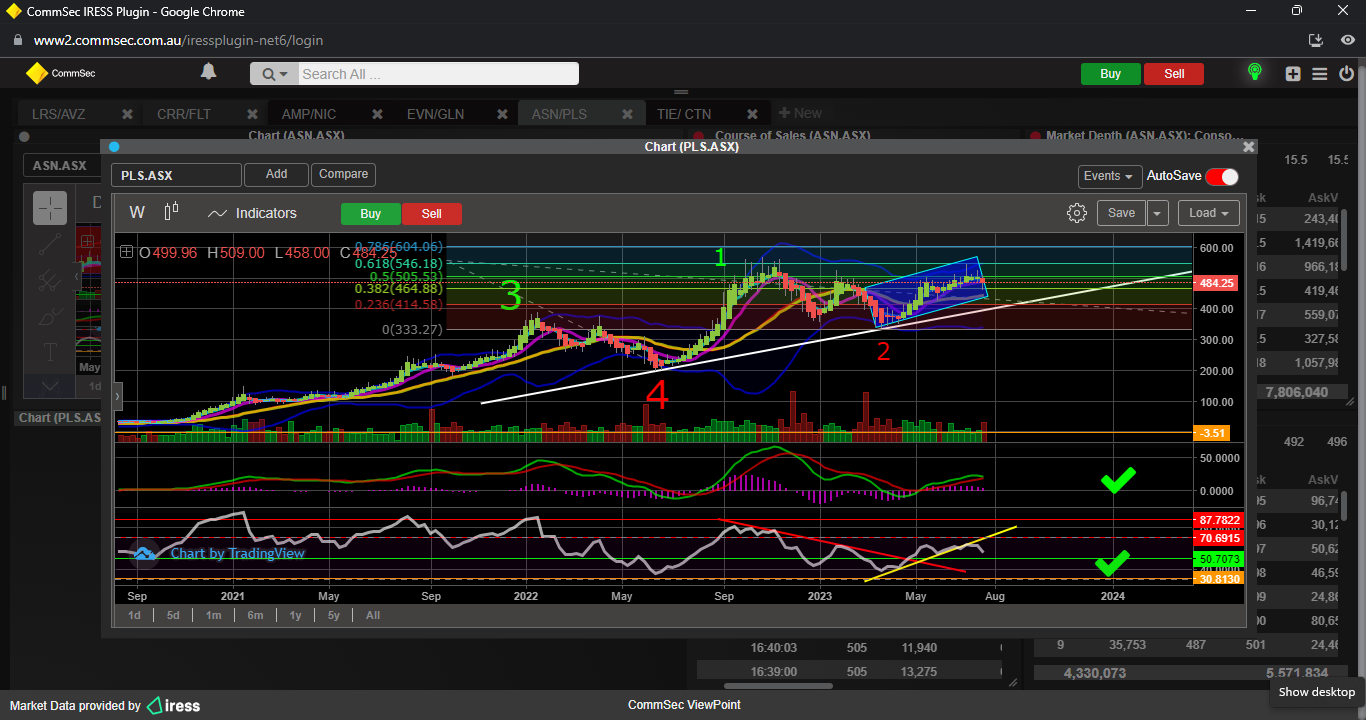Click the chart settings gear icon
Screen dimensions: 1366x720
(1076, 213)
